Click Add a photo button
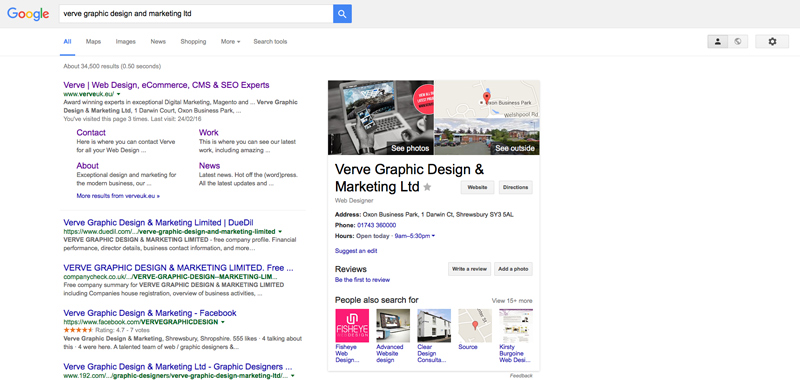 (x=513, y=269)
